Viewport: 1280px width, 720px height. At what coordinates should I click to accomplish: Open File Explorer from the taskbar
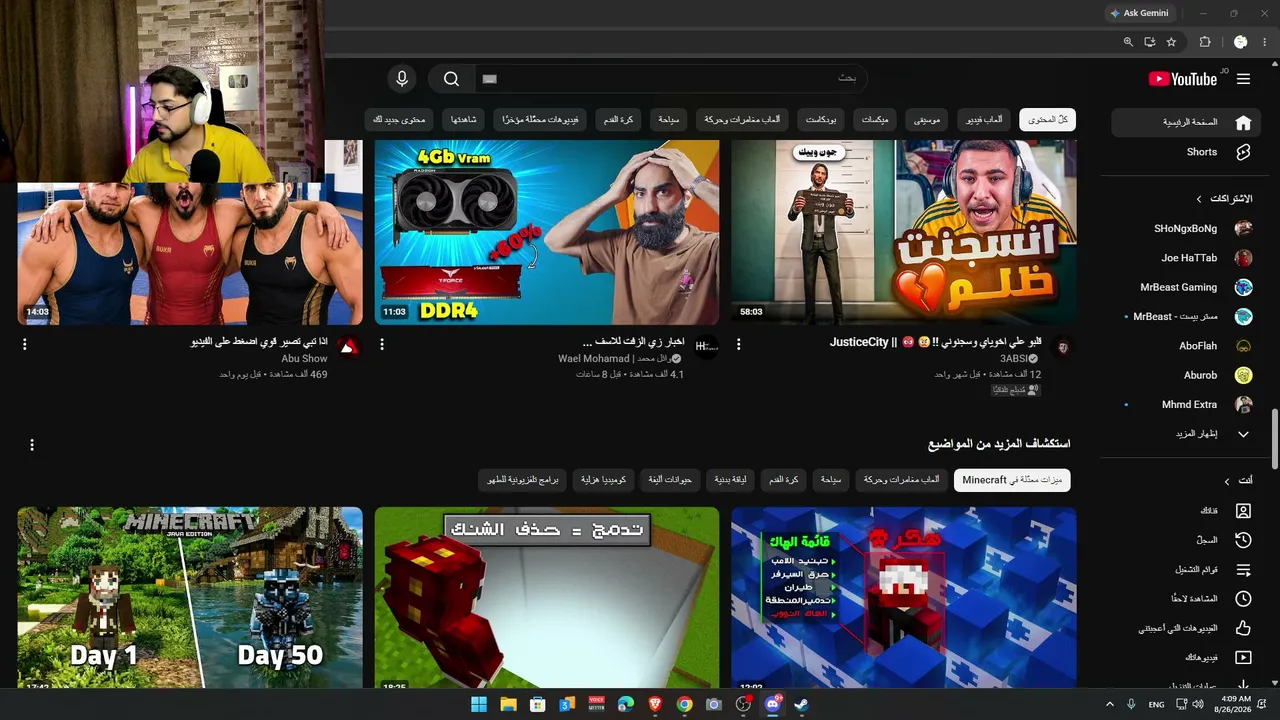click(x=508, y=704)
